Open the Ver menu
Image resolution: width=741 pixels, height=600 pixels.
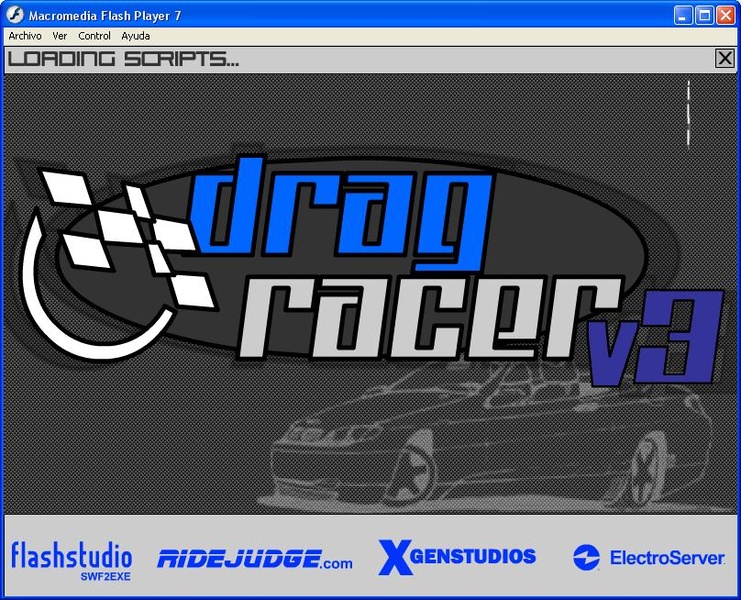pyautogui.click(x=60, y=36)
